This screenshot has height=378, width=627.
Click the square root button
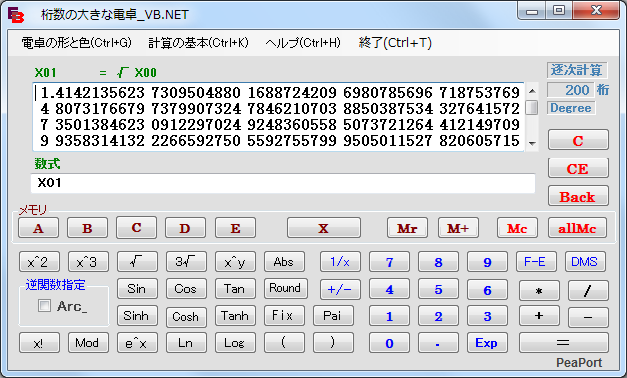pyautogui.click(x=137, y=262)
